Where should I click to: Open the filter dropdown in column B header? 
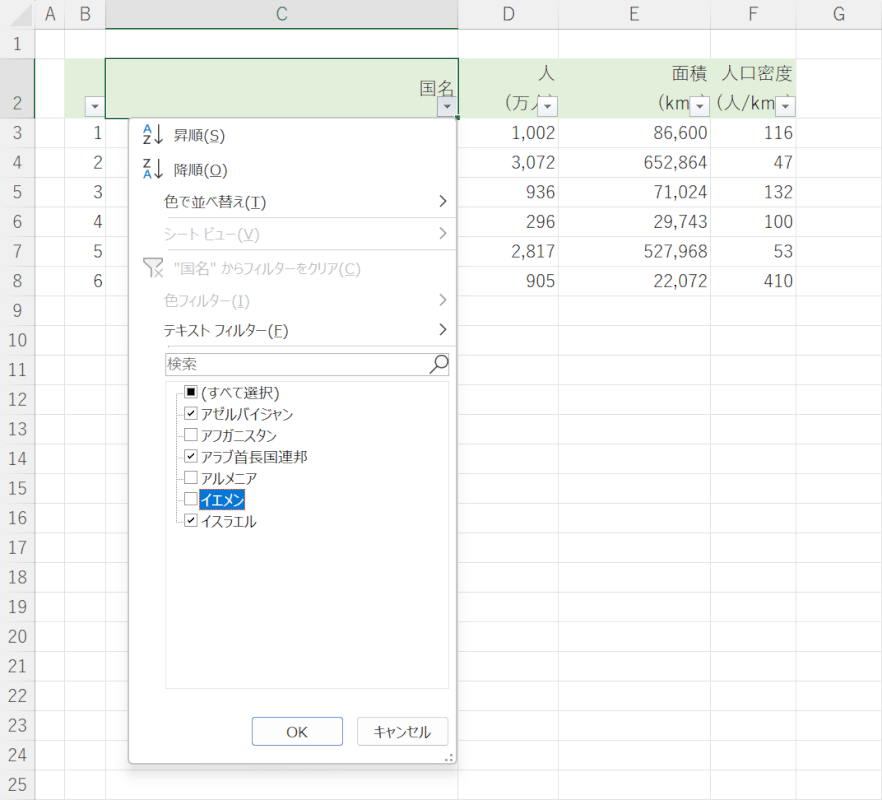pyautogui.click(x=94, y=106)
